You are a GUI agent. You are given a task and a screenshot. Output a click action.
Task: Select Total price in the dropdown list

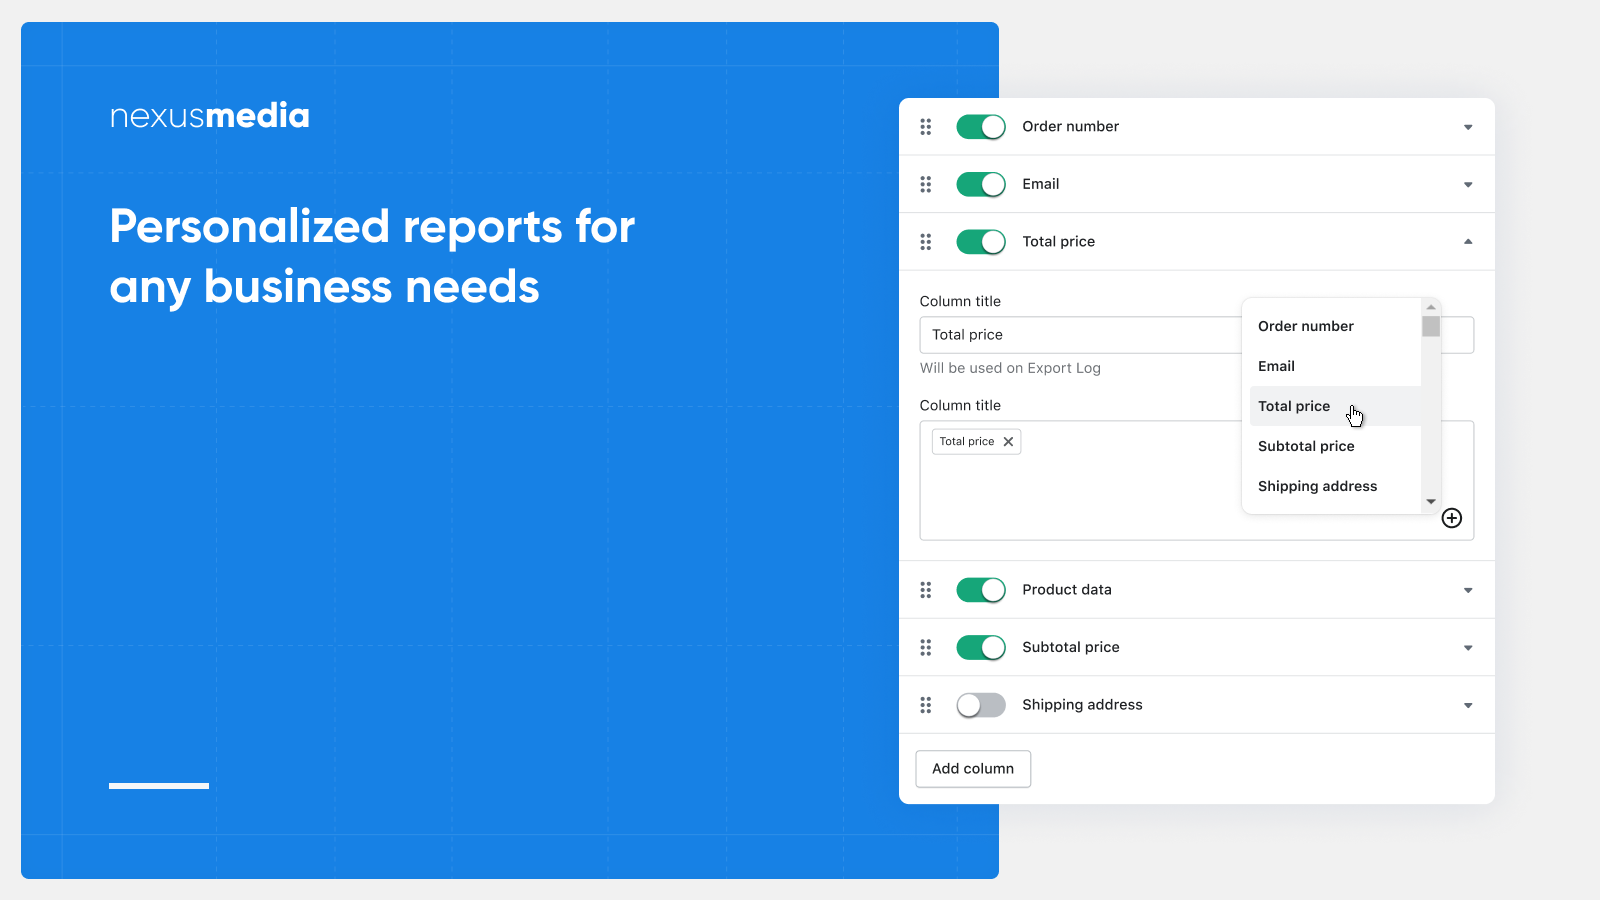tap(1335, 406)
